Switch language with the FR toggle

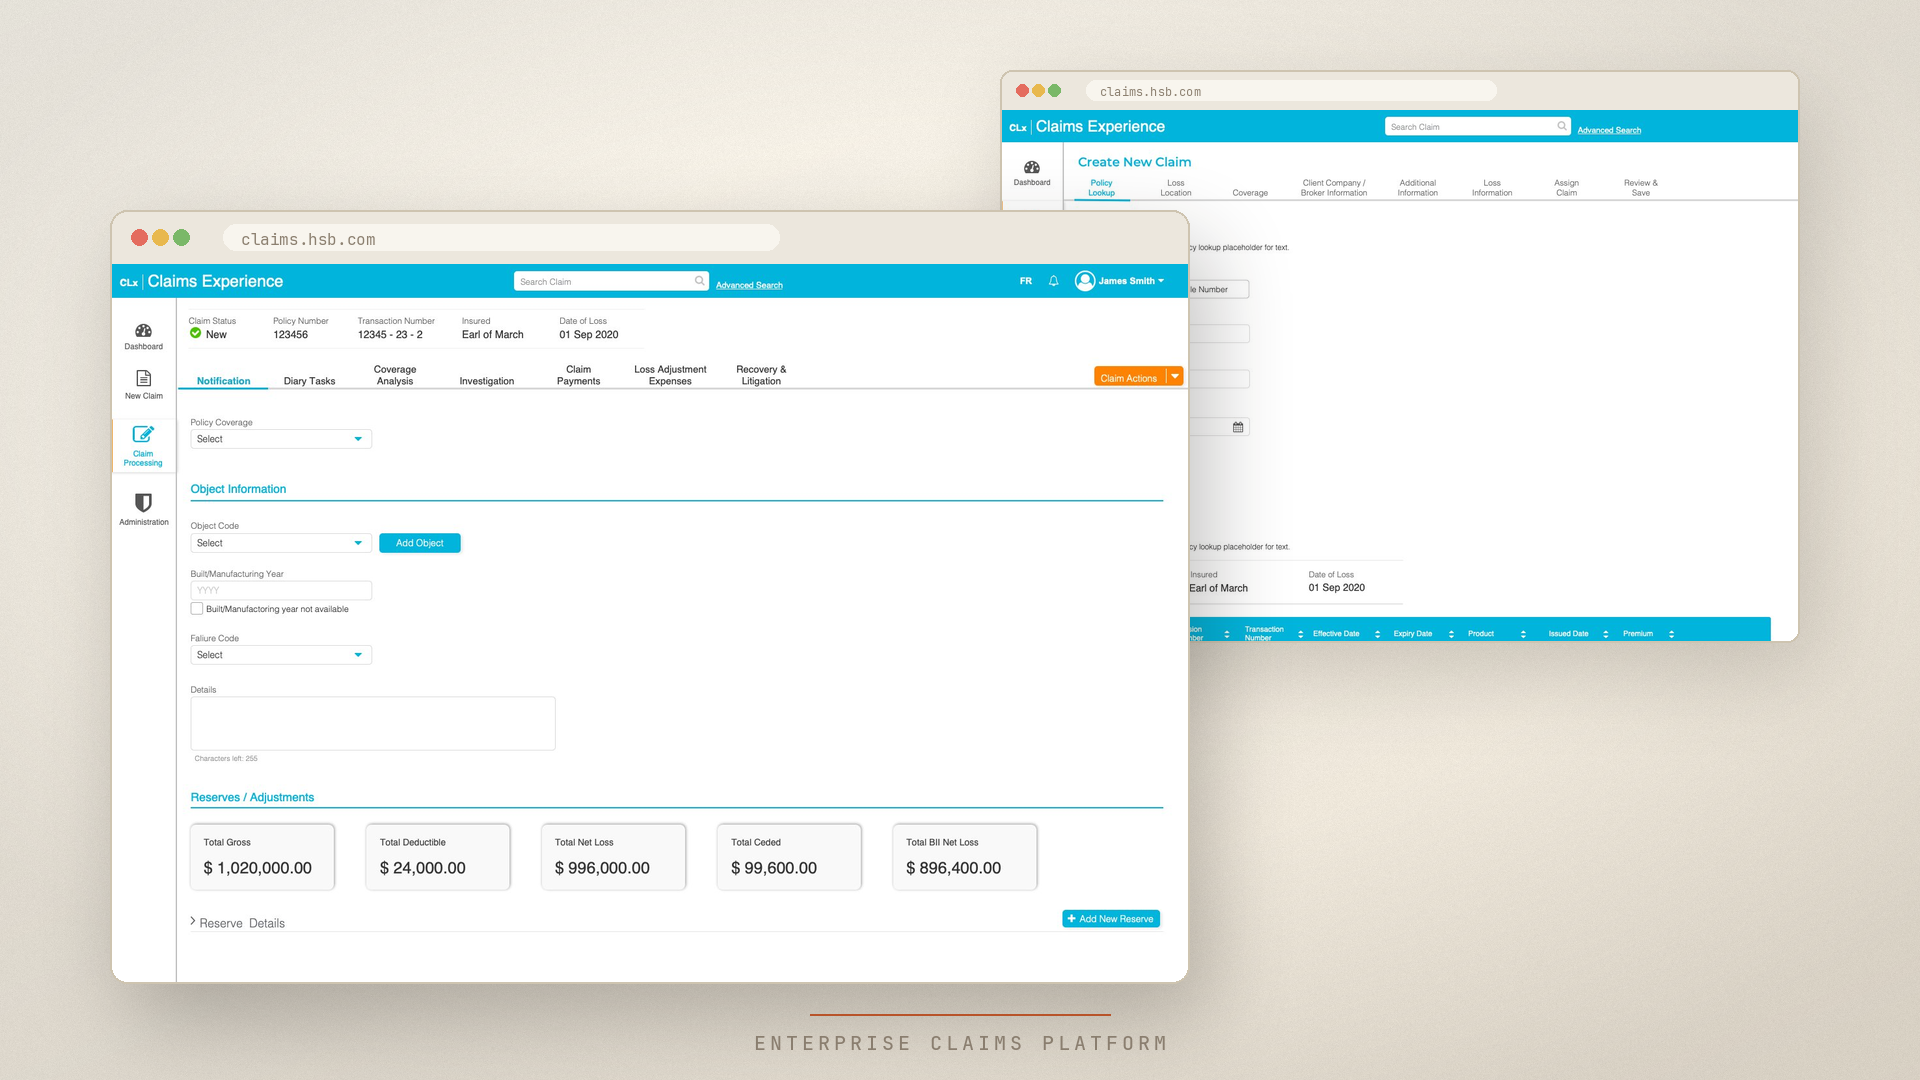1025,281
